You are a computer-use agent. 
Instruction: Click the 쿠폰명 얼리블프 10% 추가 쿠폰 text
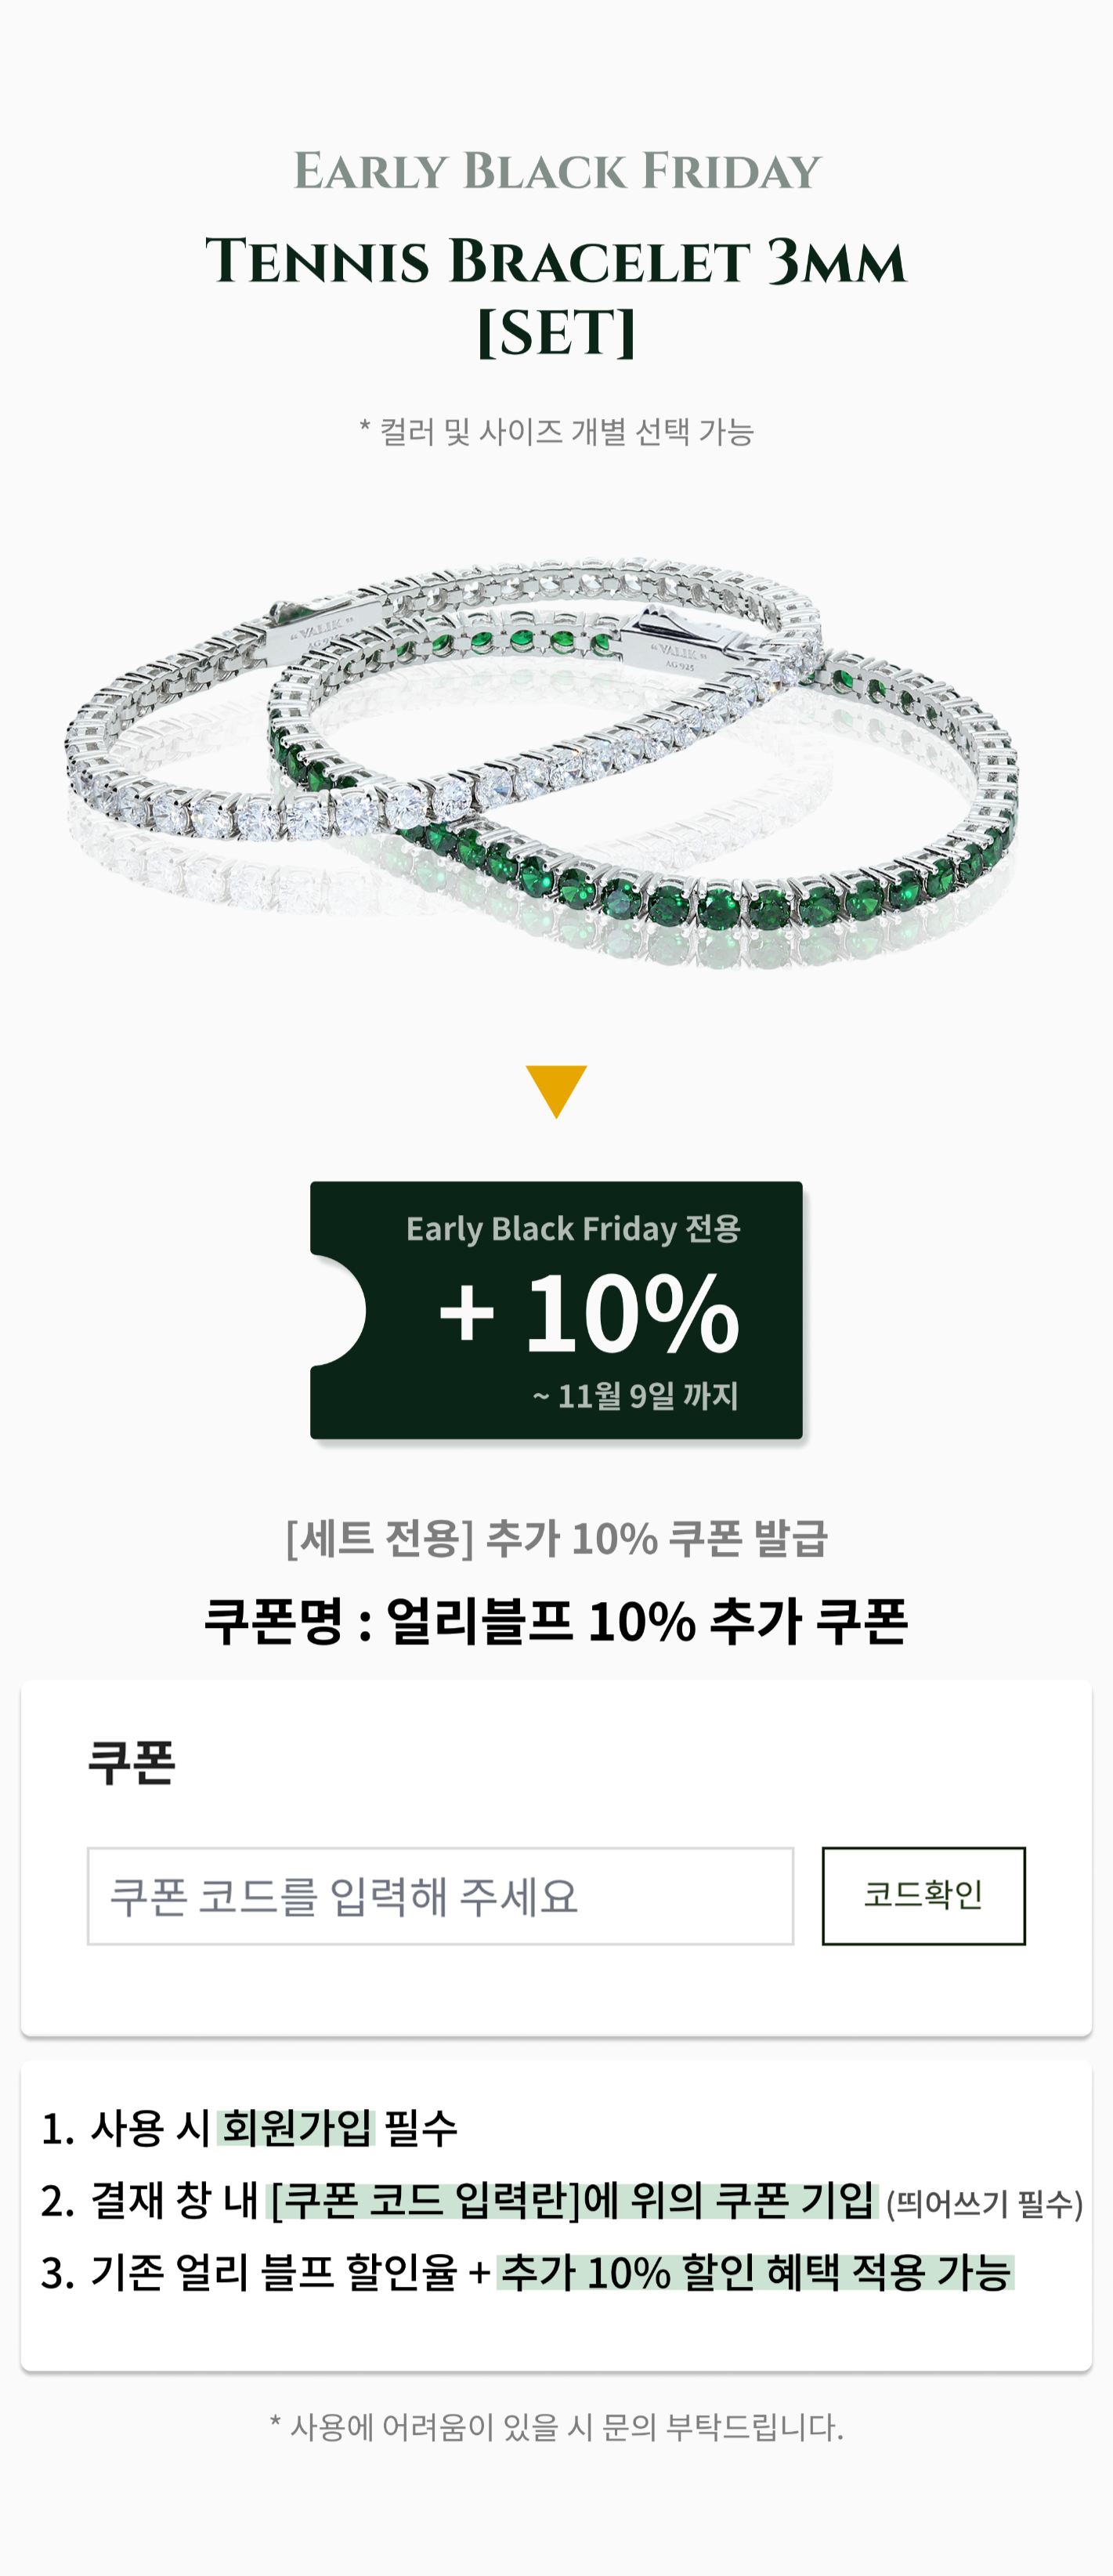click(x=556, y=1621)
